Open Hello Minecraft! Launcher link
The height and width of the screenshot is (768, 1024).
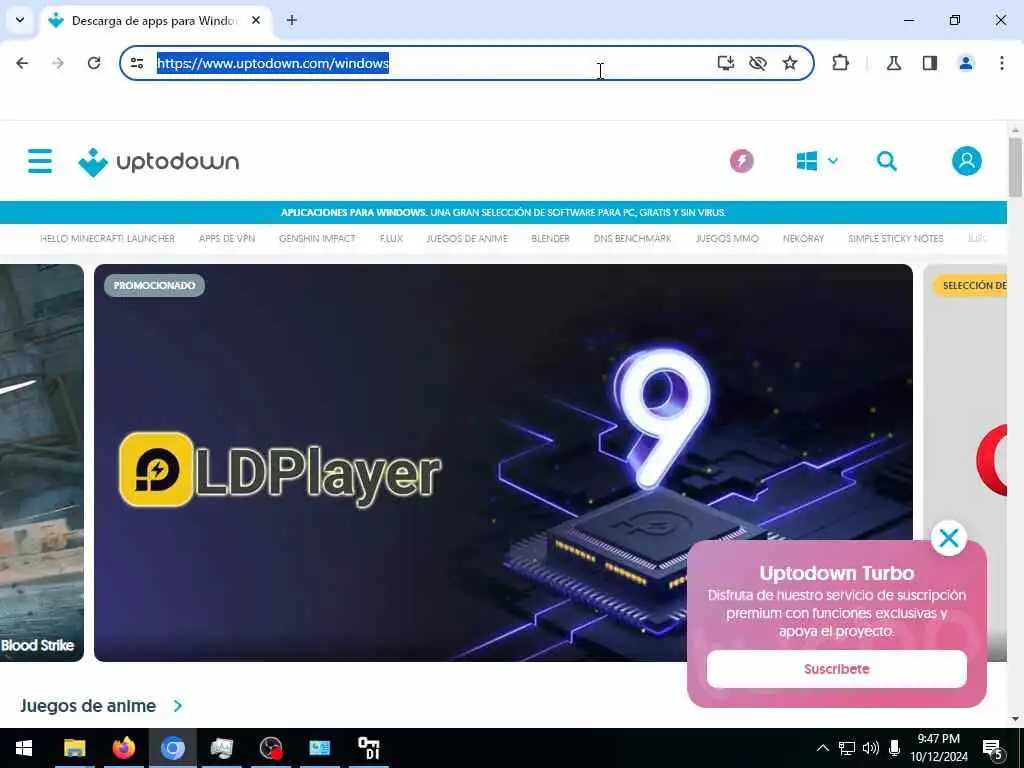pos(108,238)
